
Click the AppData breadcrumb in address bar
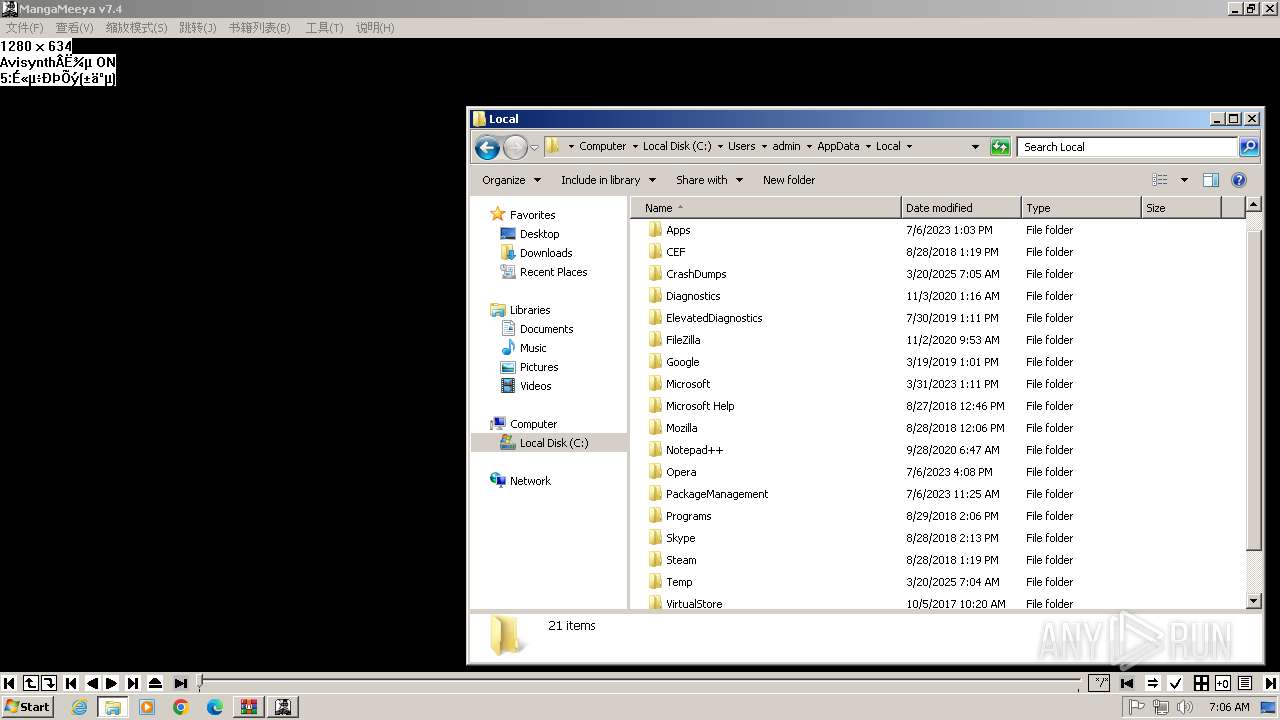point(838,146)
